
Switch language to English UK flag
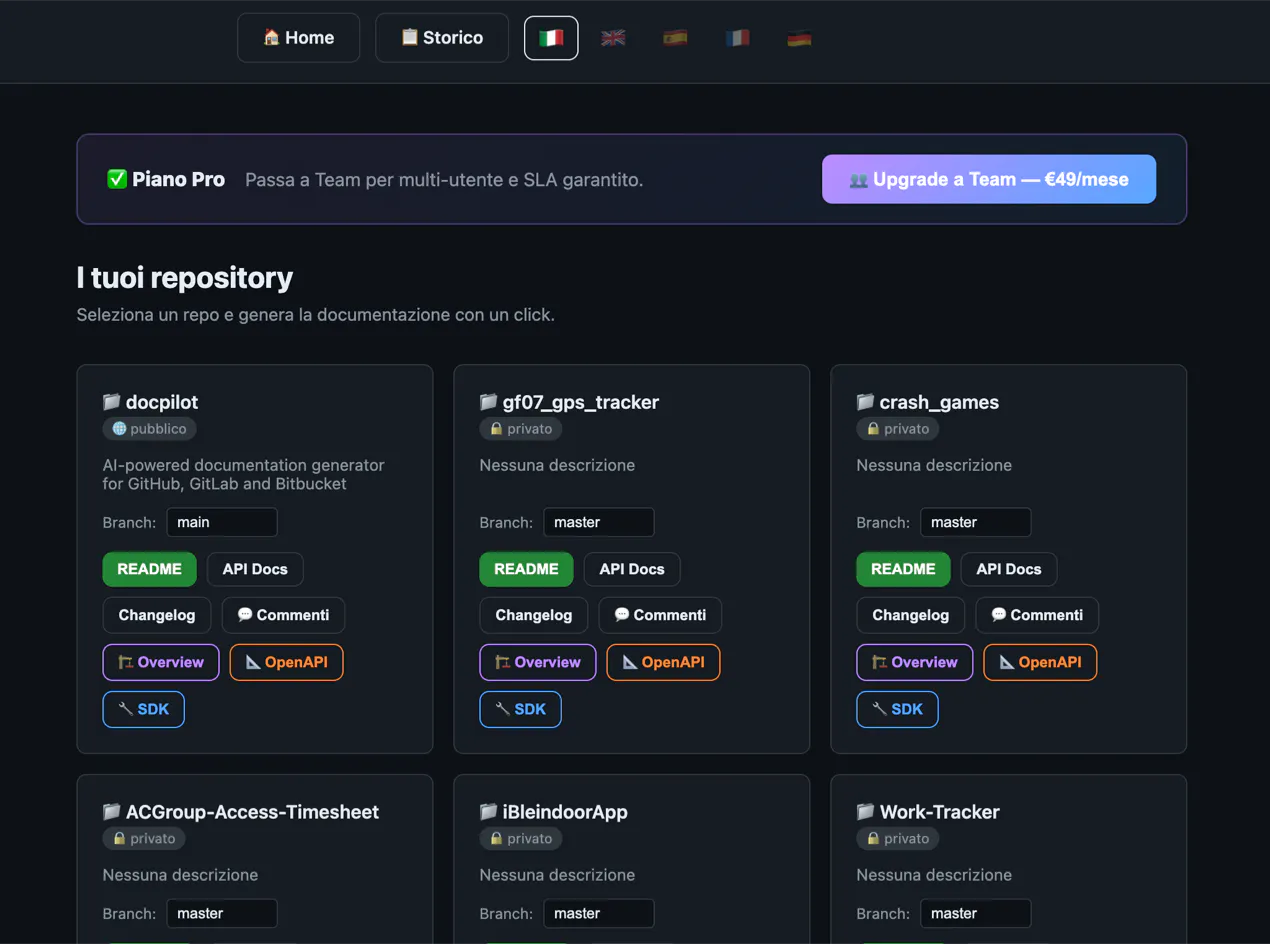pos(613,38)
